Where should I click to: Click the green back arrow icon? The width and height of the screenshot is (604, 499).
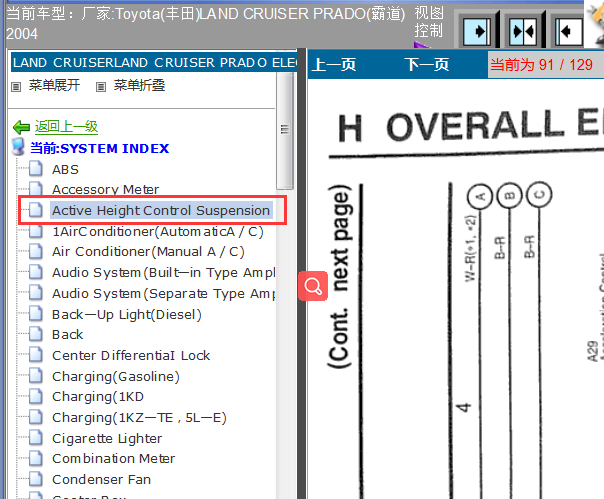coord(21,127)
